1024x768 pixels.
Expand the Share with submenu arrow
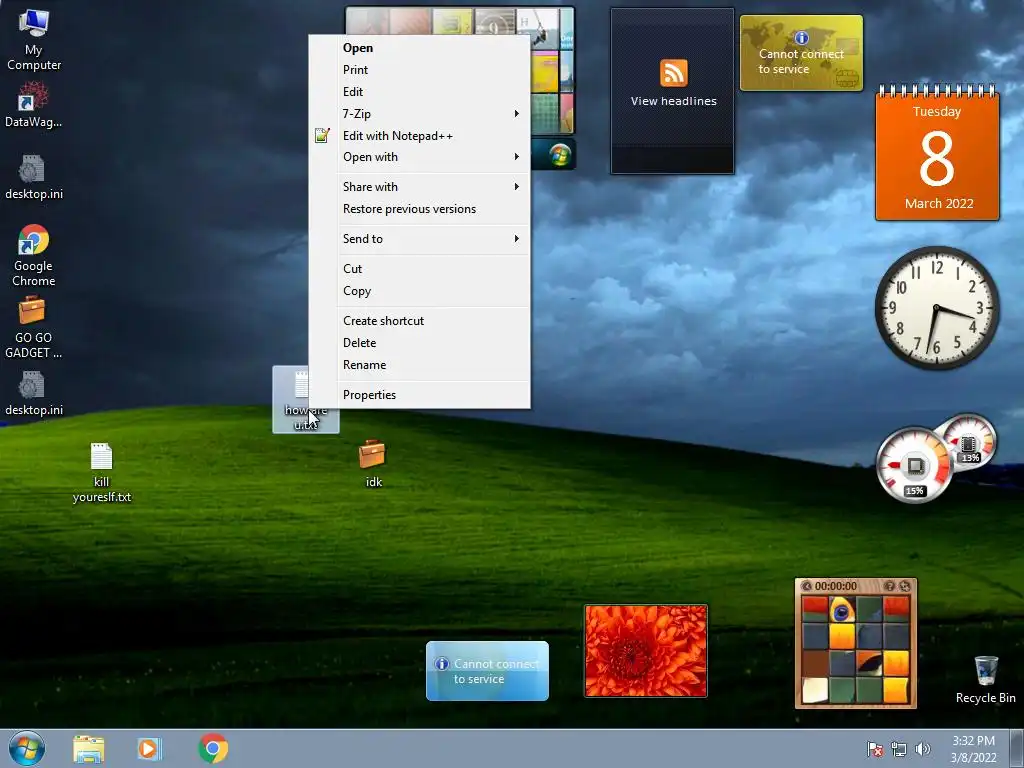pos(517,187)
